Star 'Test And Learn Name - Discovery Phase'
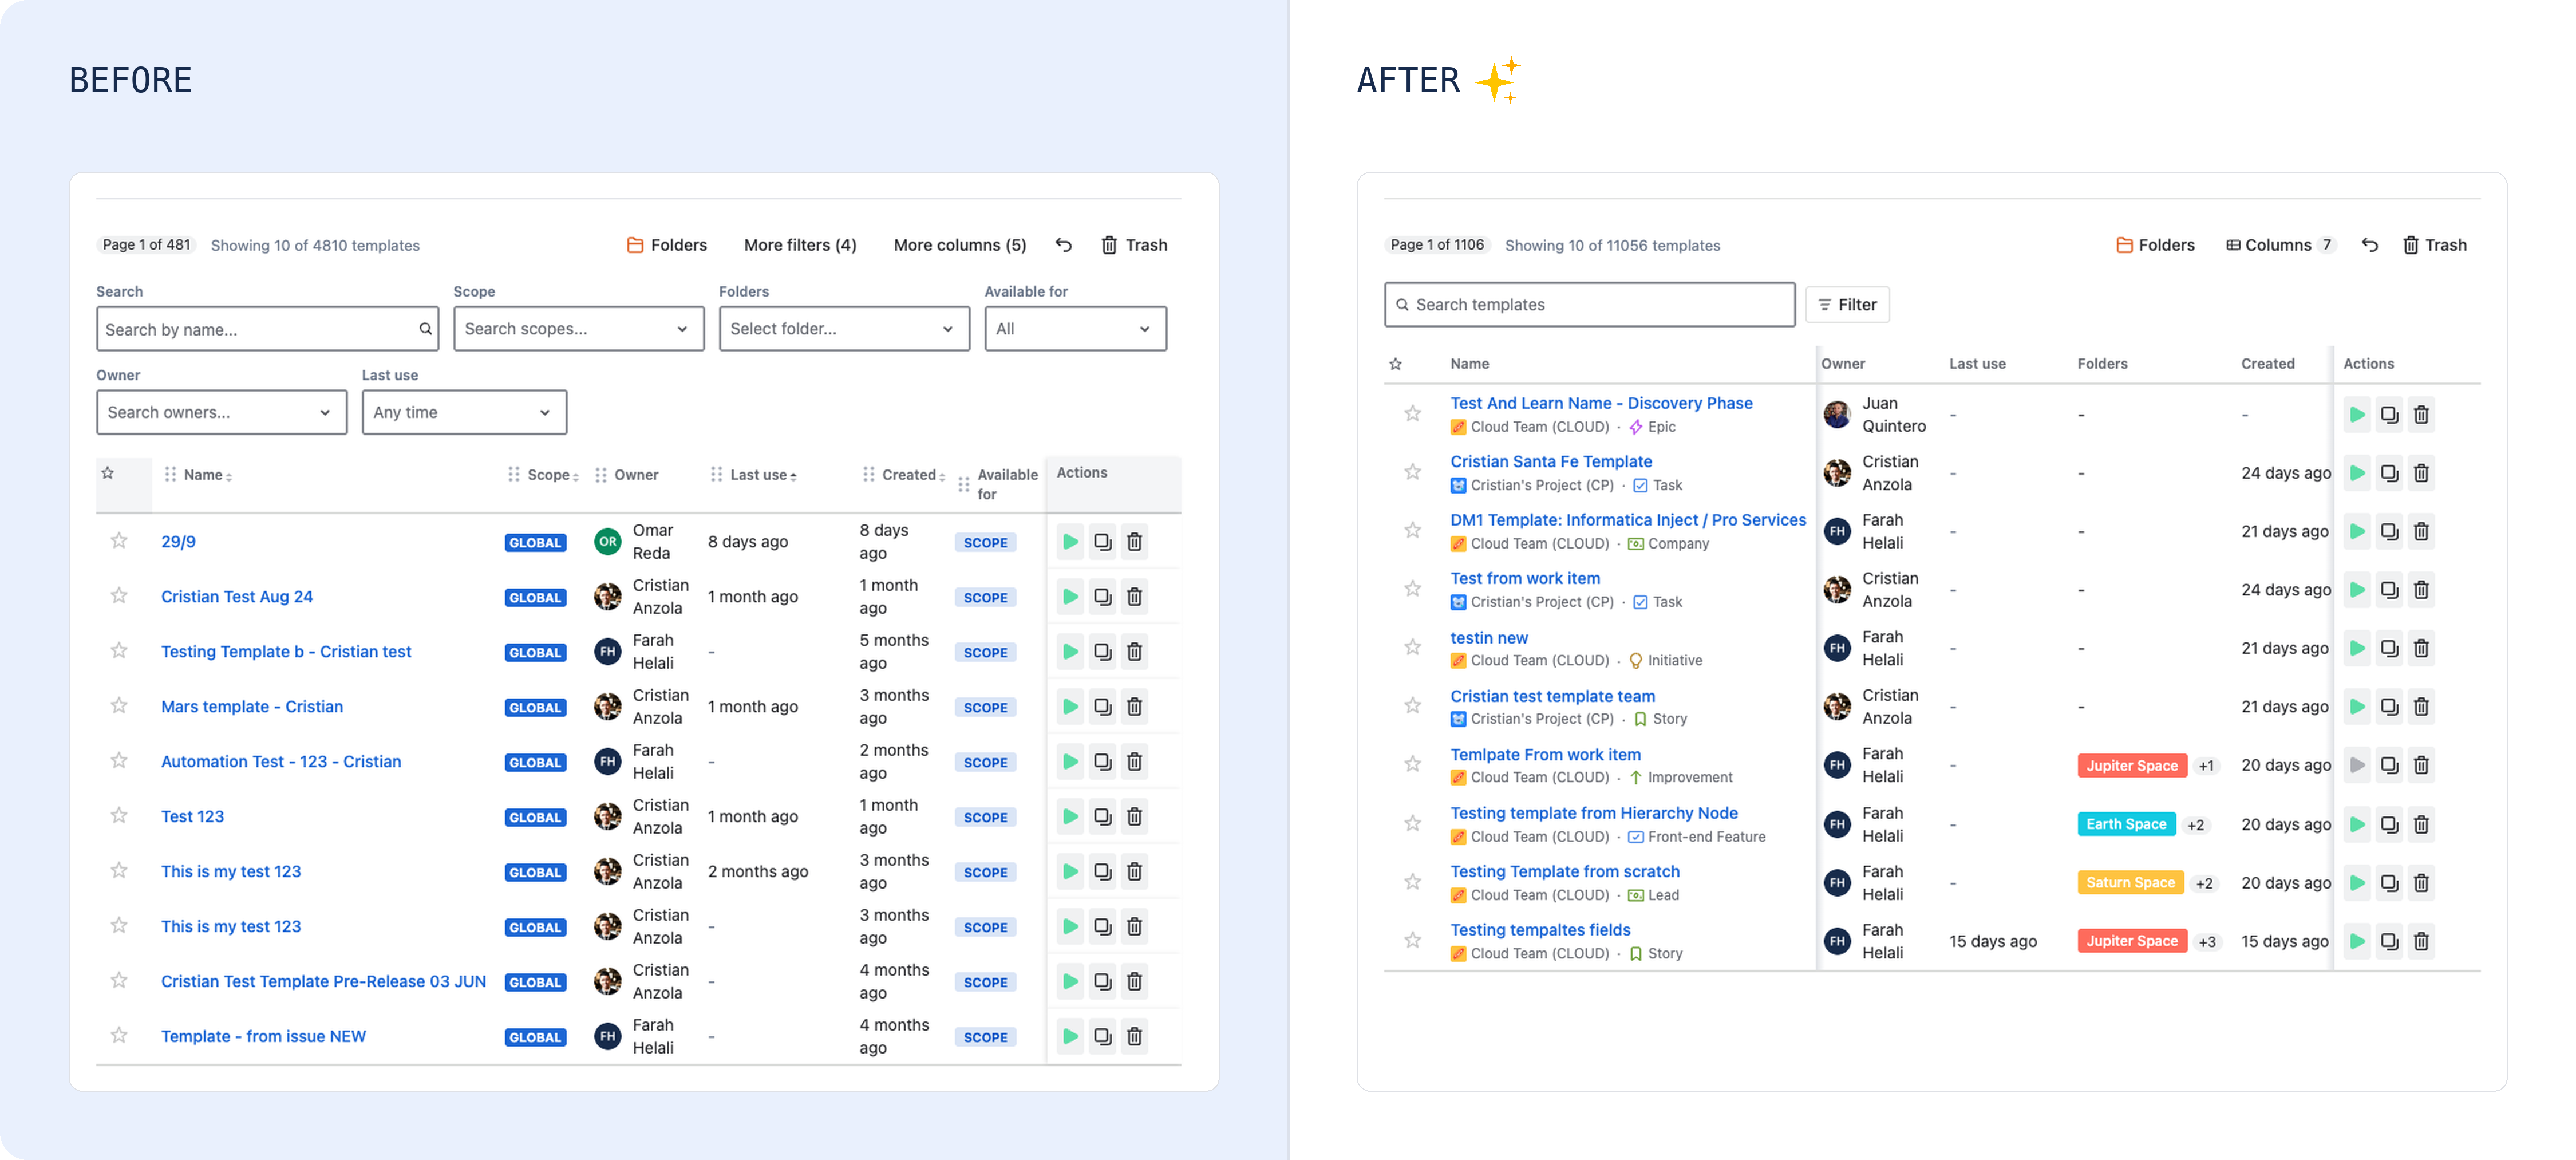Viewport: 2576px width, 1160px height. [x=1412, y=414]
